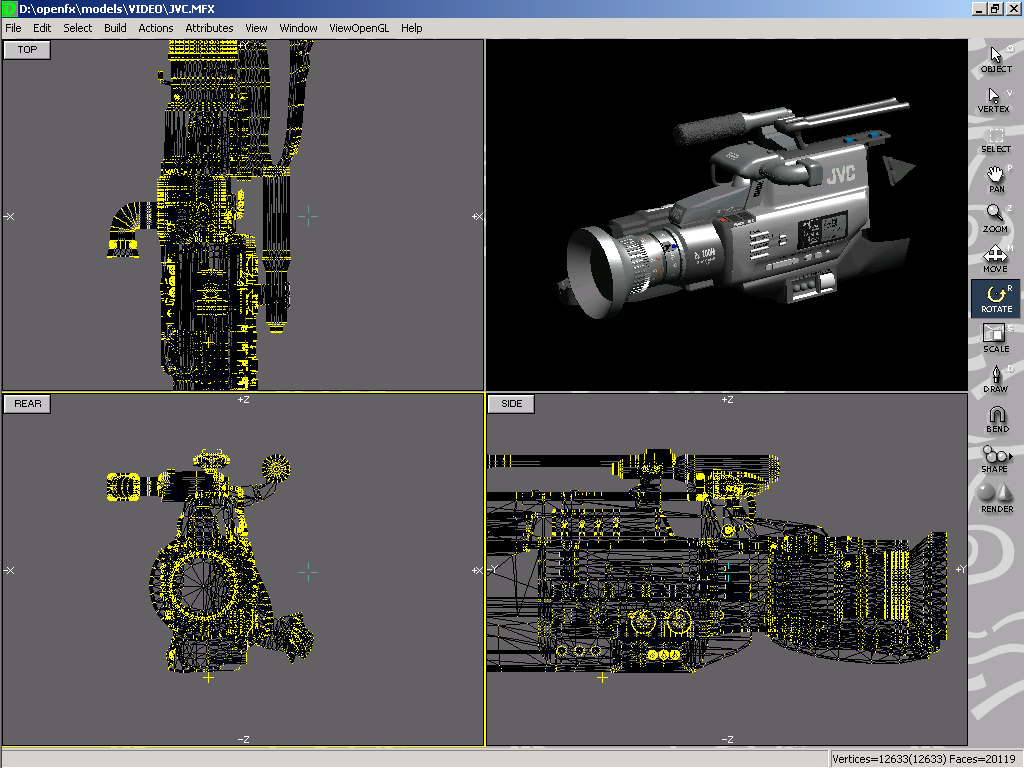Choose the Select tool

[x=995, y=139]
